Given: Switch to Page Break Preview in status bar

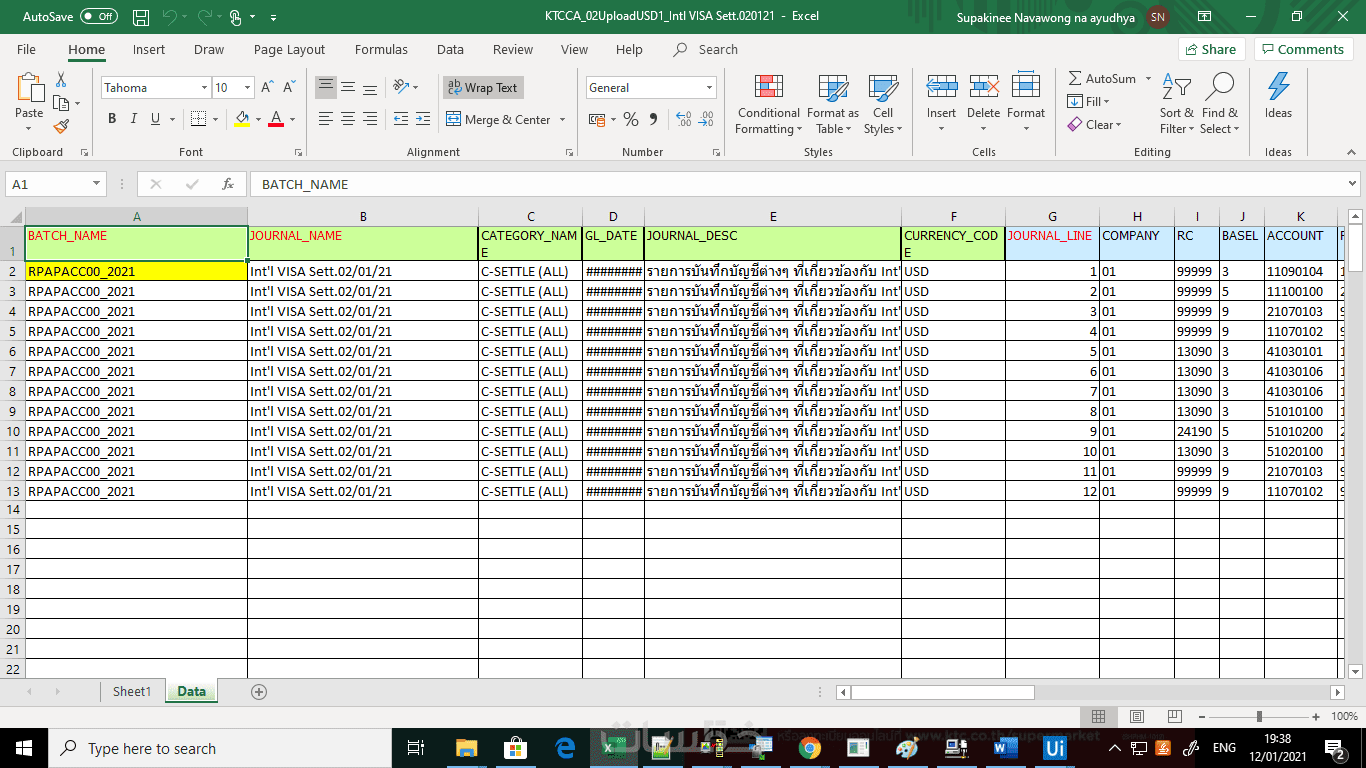Looking at the screenshot, I should [x=1175, y=716].
